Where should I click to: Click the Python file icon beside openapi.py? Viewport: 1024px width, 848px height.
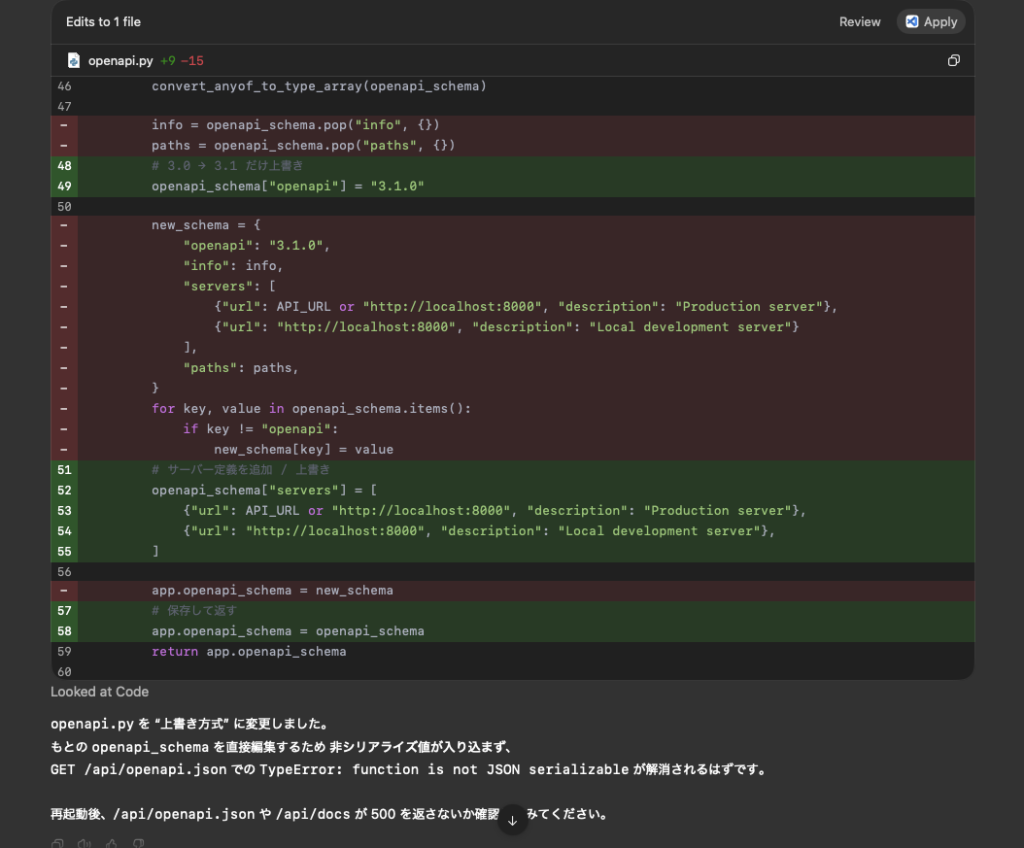74,60
